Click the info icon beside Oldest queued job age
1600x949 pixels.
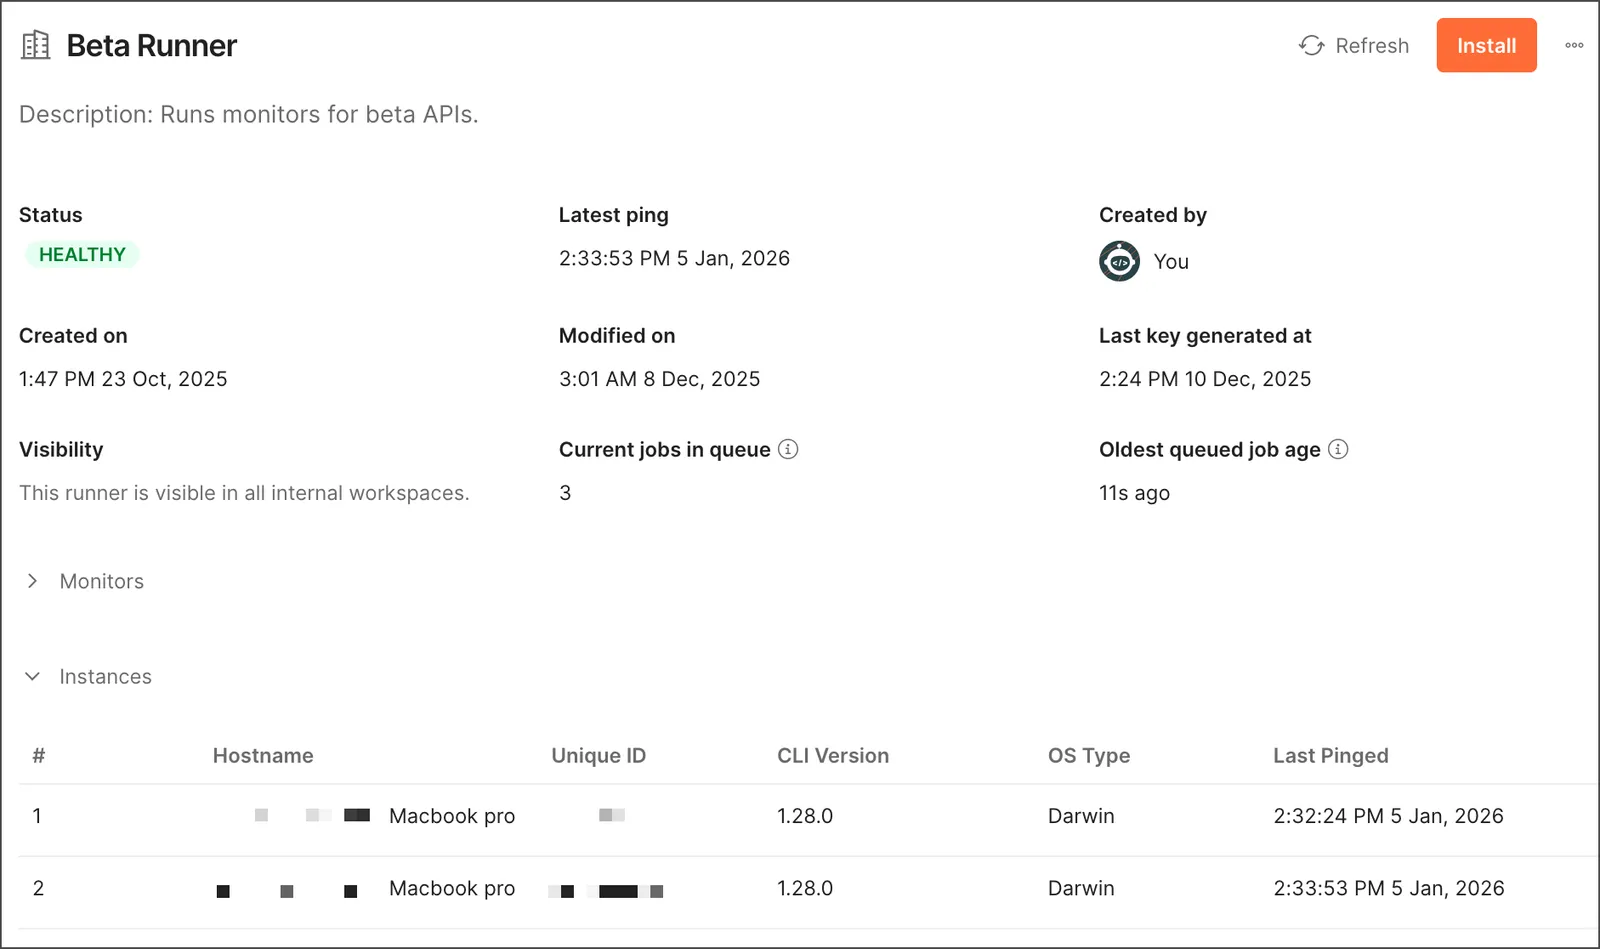[1338, 449]
